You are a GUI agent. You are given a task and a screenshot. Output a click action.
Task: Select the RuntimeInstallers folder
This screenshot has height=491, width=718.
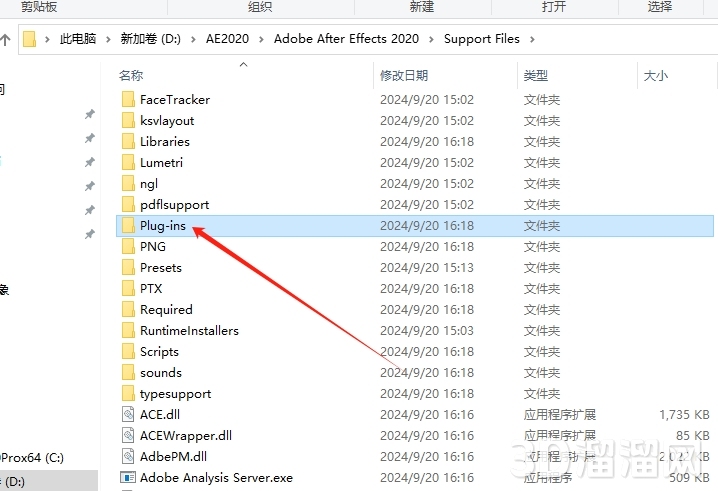tap(189, 331)
